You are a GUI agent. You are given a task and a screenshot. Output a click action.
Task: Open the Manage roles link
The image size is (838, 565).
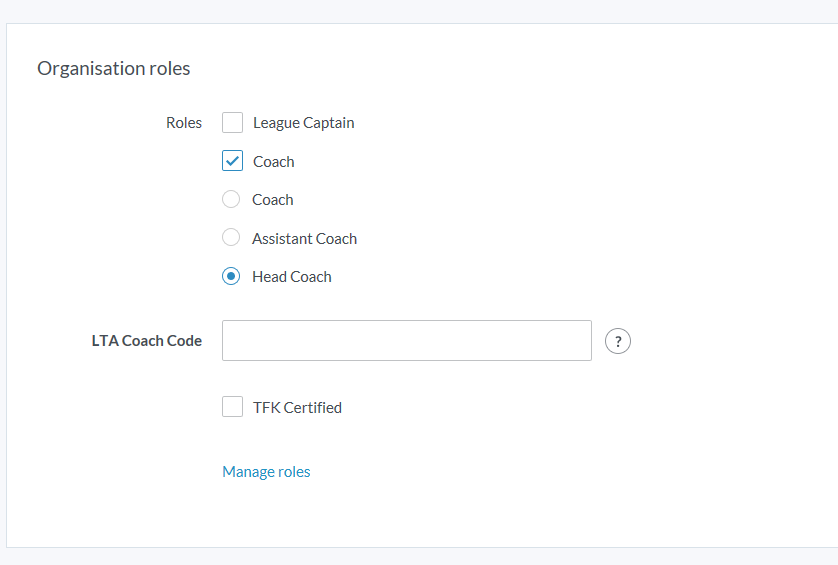pos(266,471)
